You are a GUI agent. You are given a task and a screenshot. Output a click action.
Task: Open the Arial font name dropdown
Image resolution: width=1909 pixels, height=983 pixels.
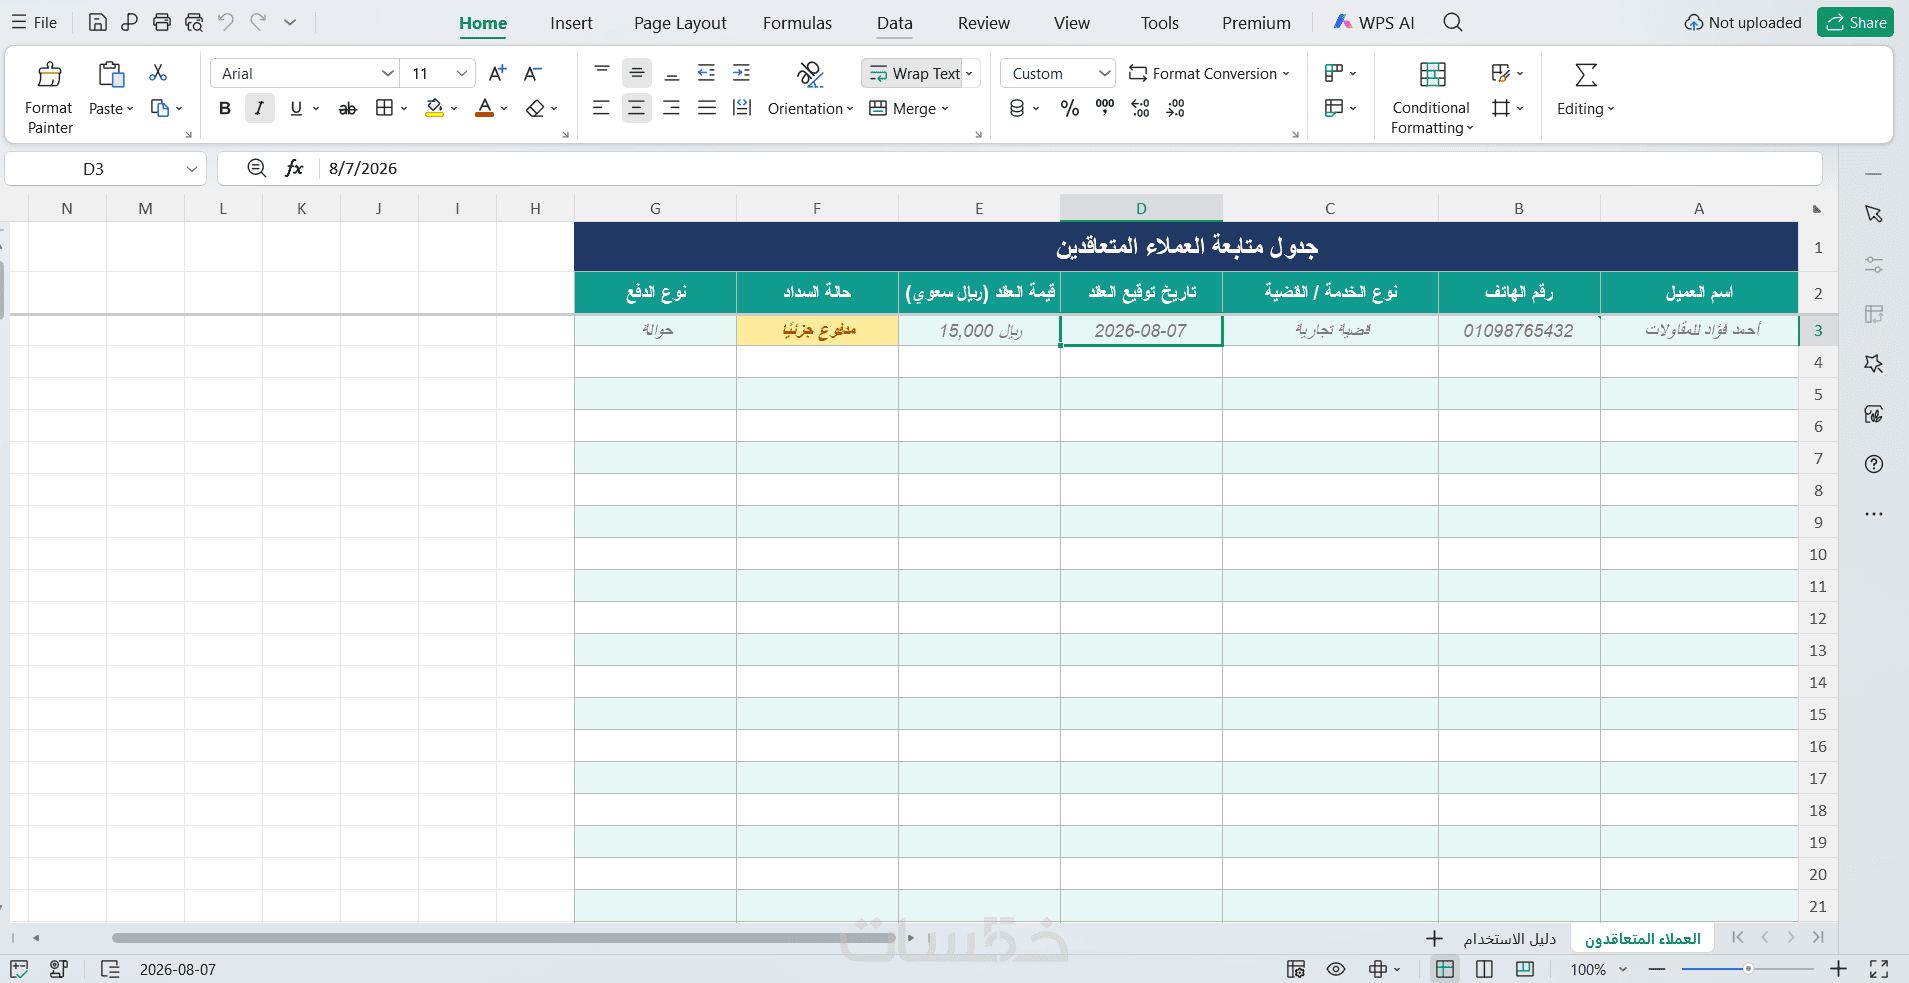tap(387, 73)
